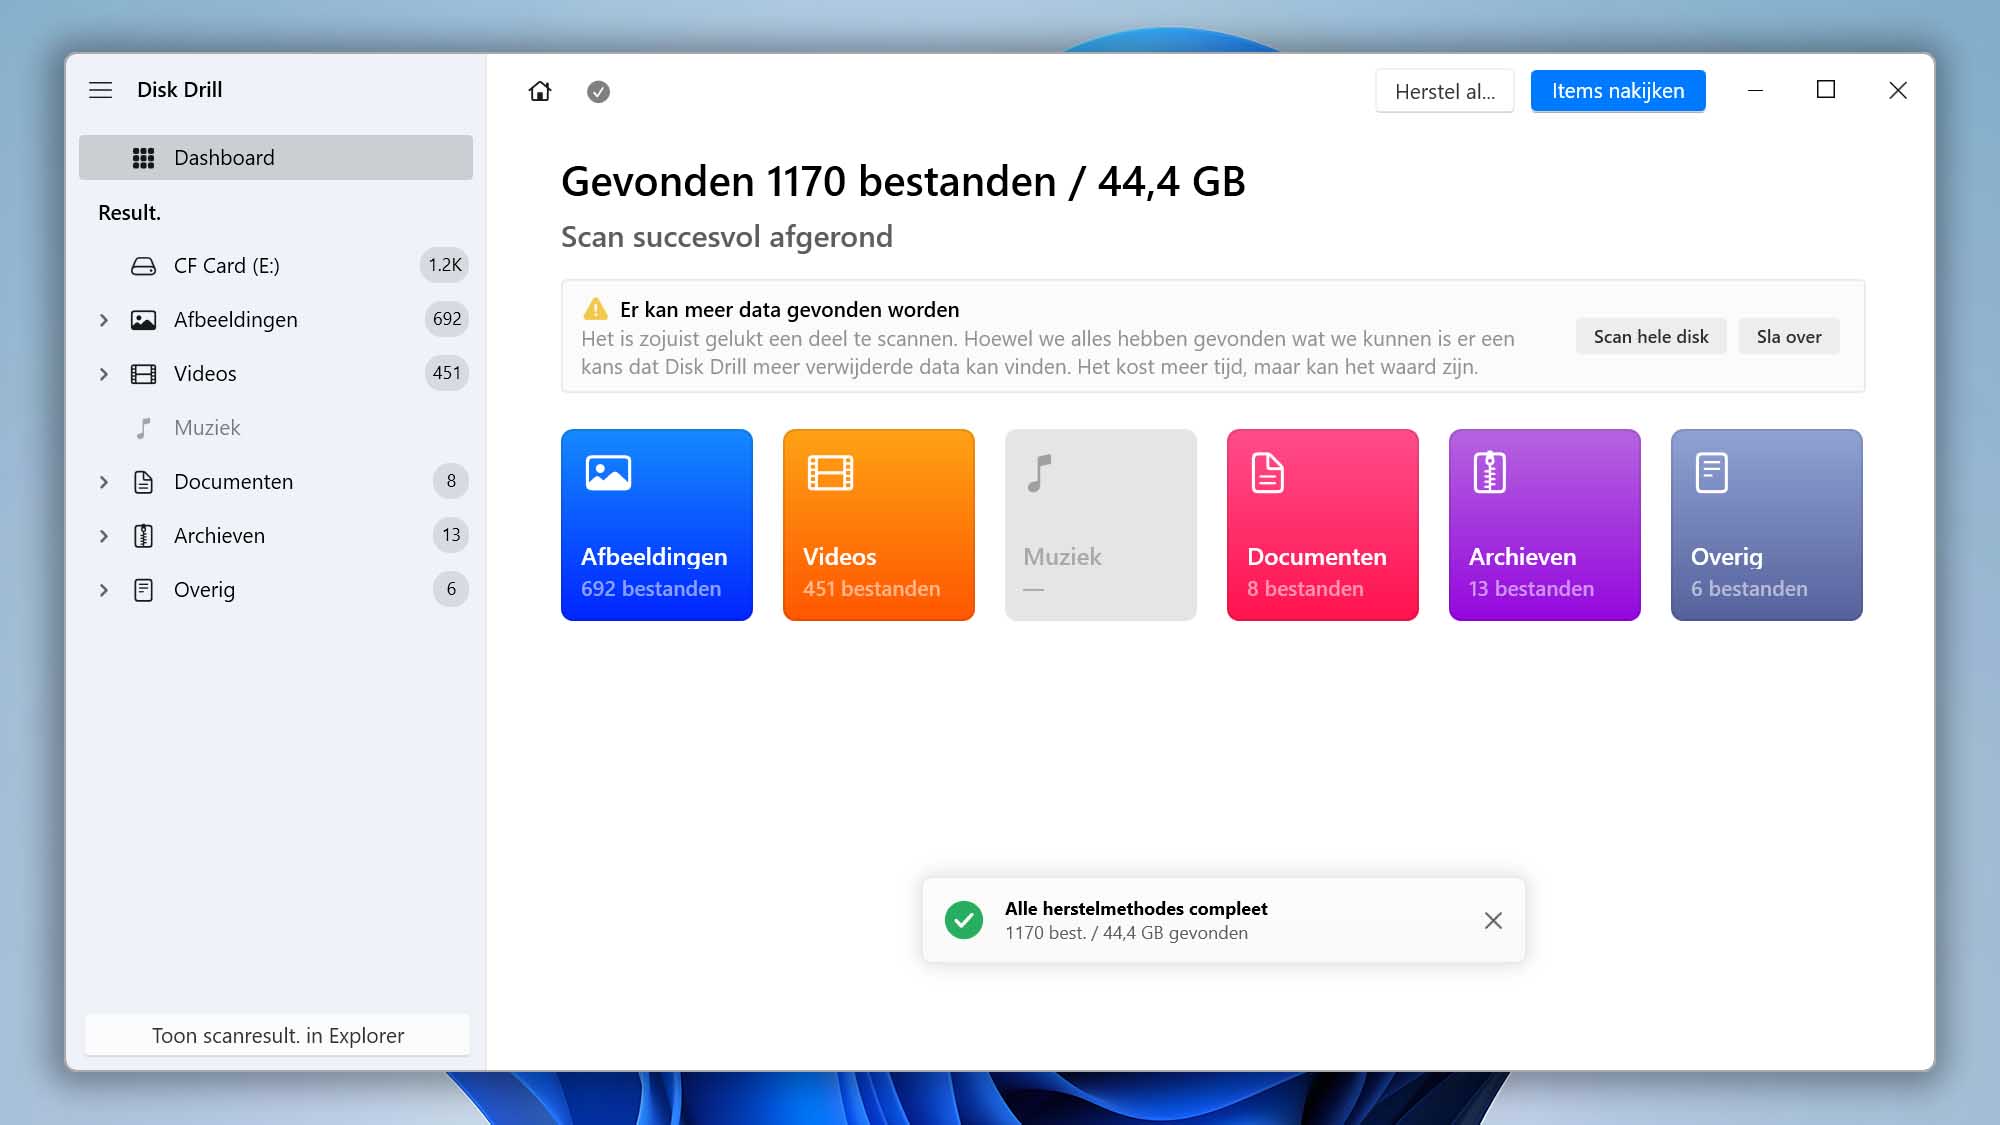Open the Overig category in sidebar
The image size is (2000, 1125).
coord(275,590)
